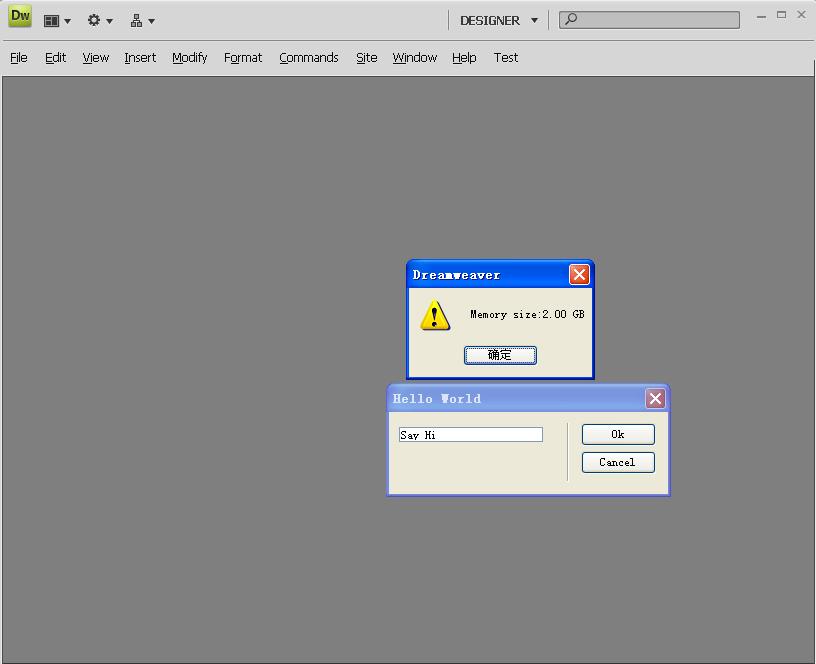Close the Dreamweaver main window
The height and width of the screenshot is (664, 816).
point(801,15)
